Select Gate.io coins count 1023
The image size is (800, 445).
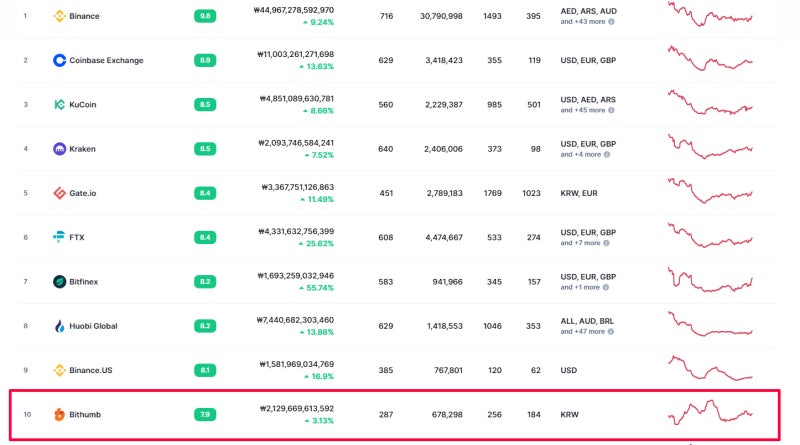click(x=531, y=193)
